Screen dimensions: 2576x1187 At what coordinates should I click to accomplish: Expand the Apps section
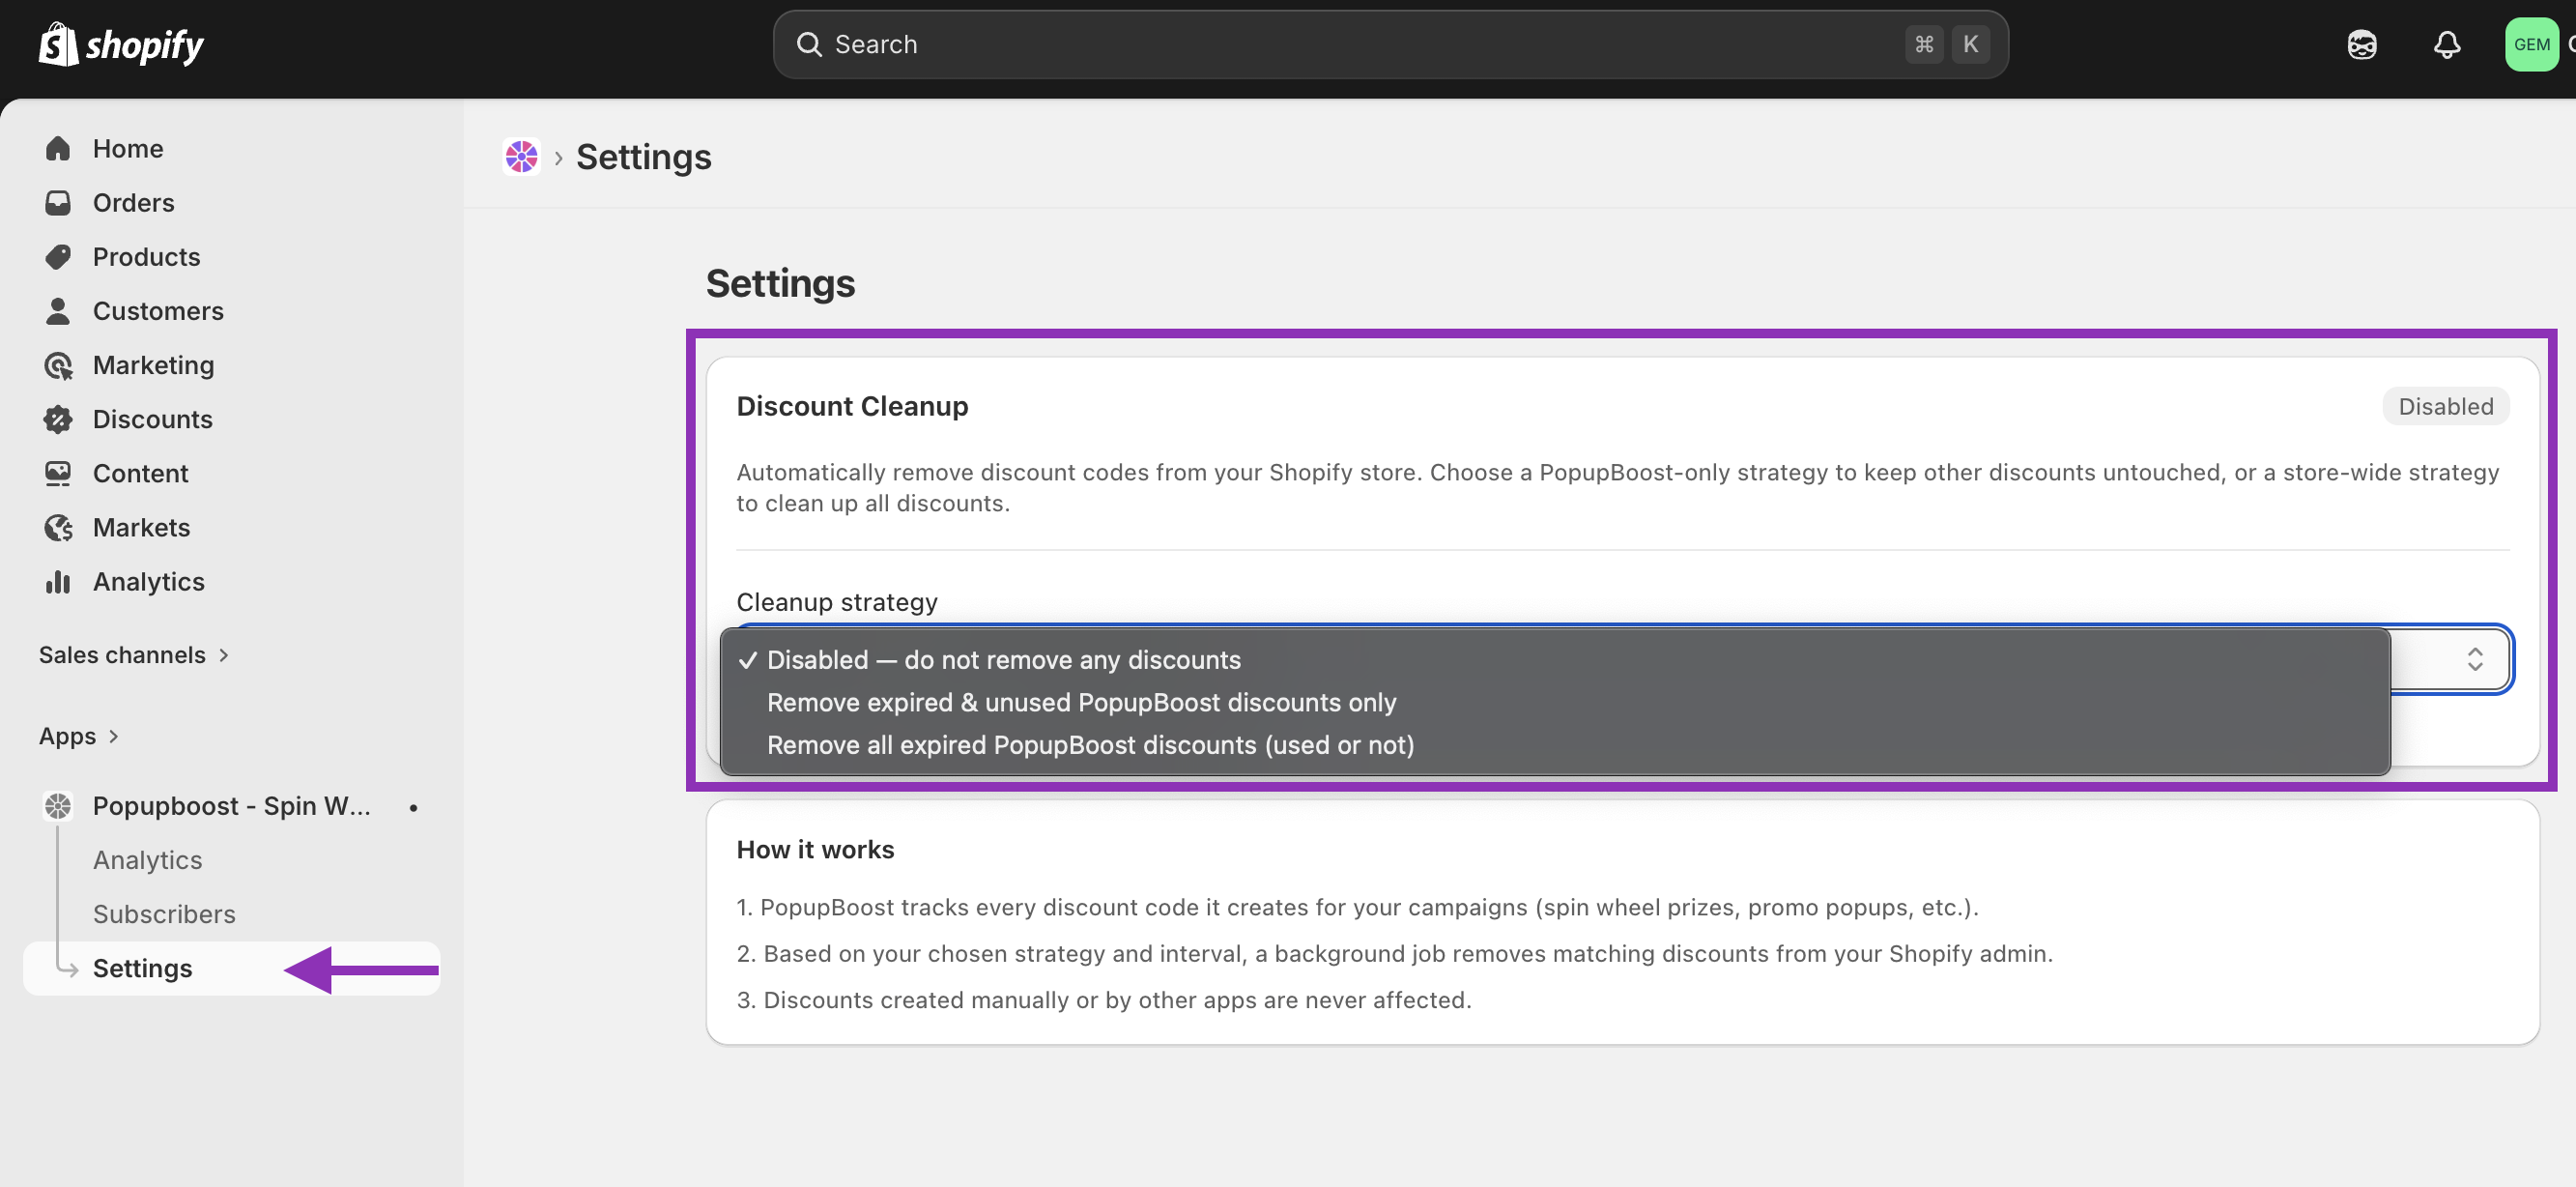79,736
